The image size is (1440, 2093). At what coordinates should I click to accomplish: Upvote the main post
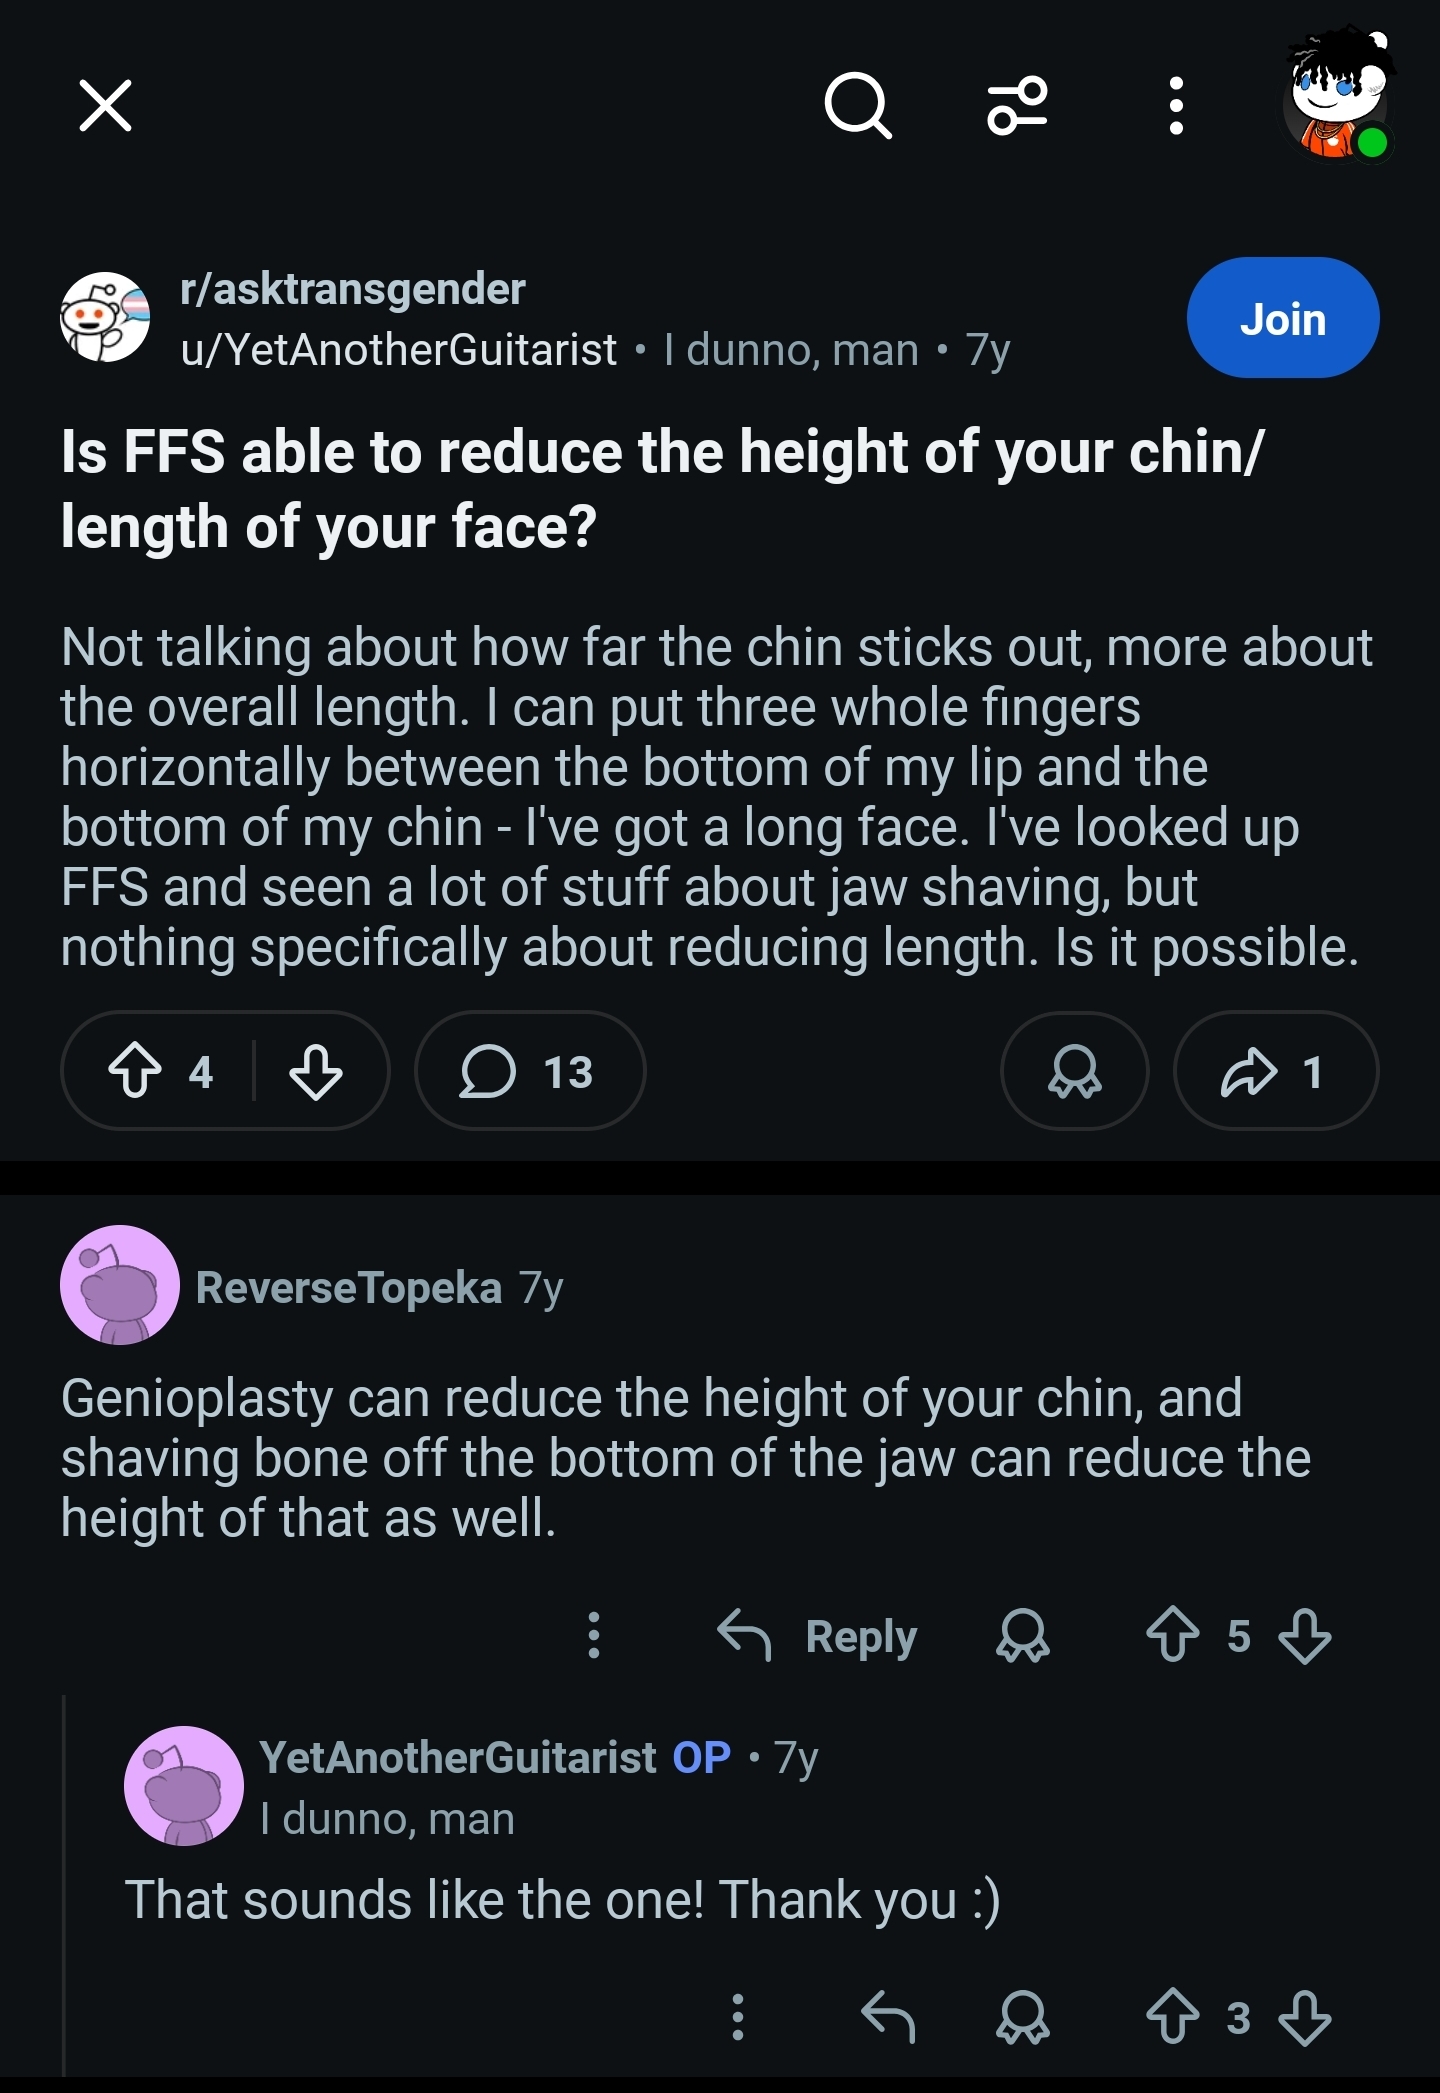(135, 1071)
